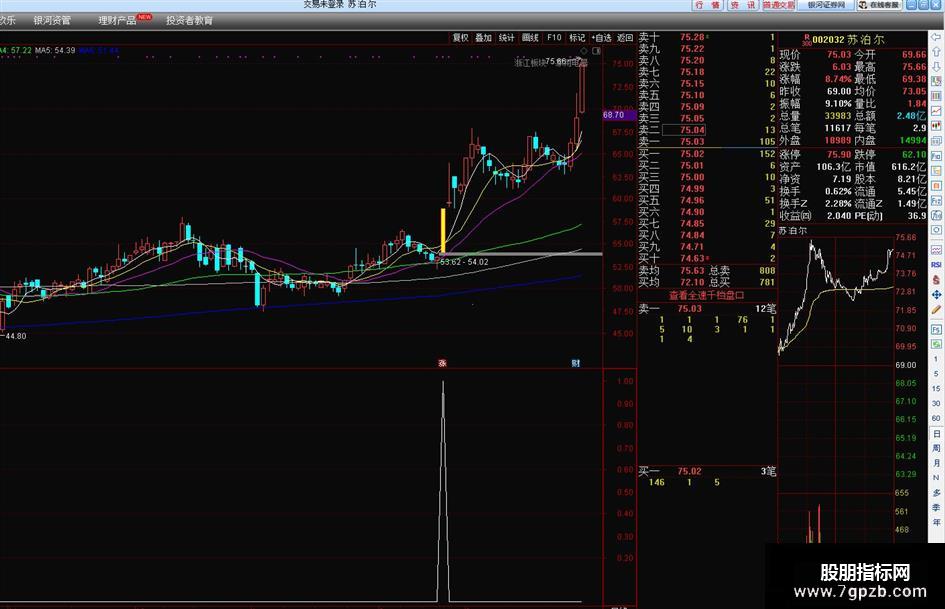Click the 涨 marker on chart timeline

pyautogui.click(x=442, y=363)
